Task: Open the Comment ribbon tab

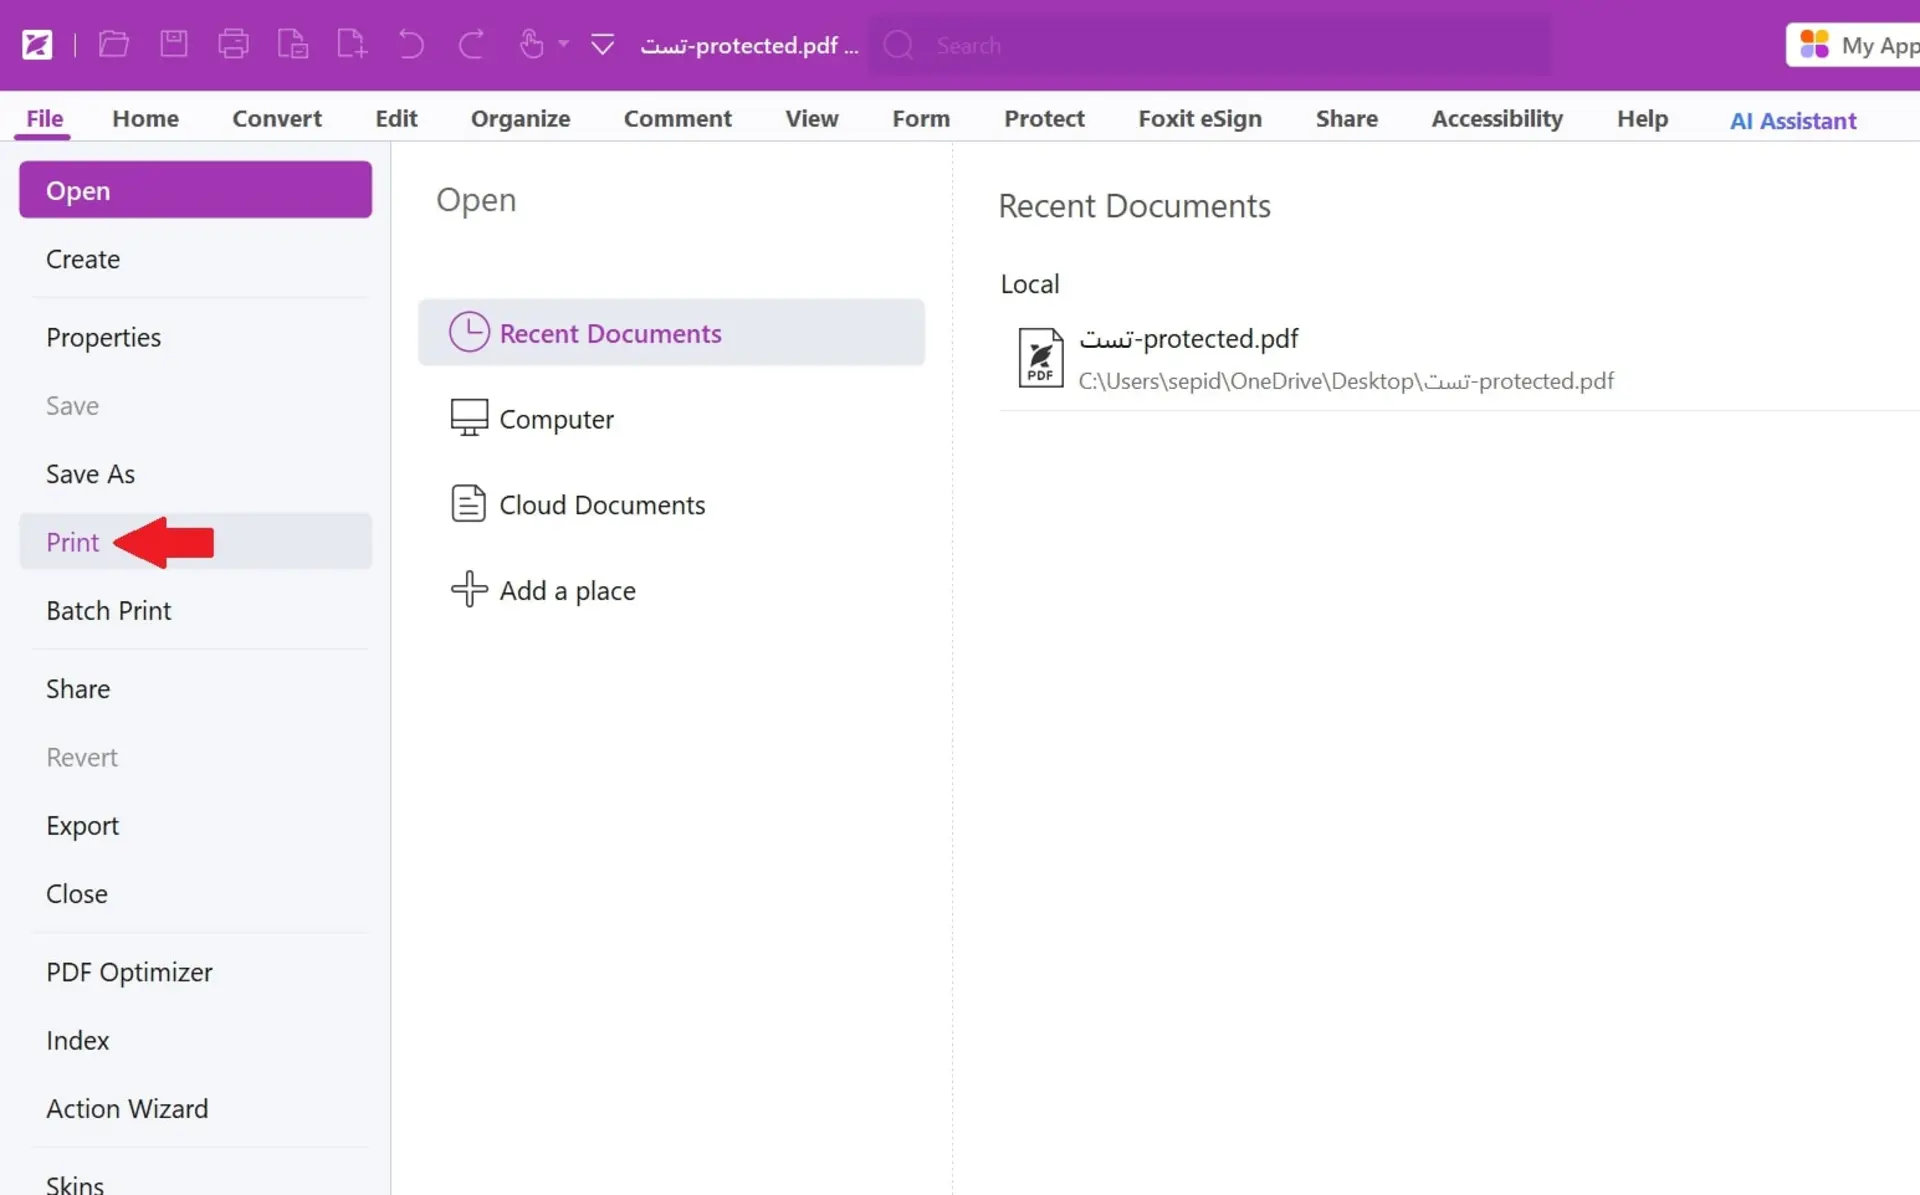Action: pyautogui.click(x=677, y=118)
